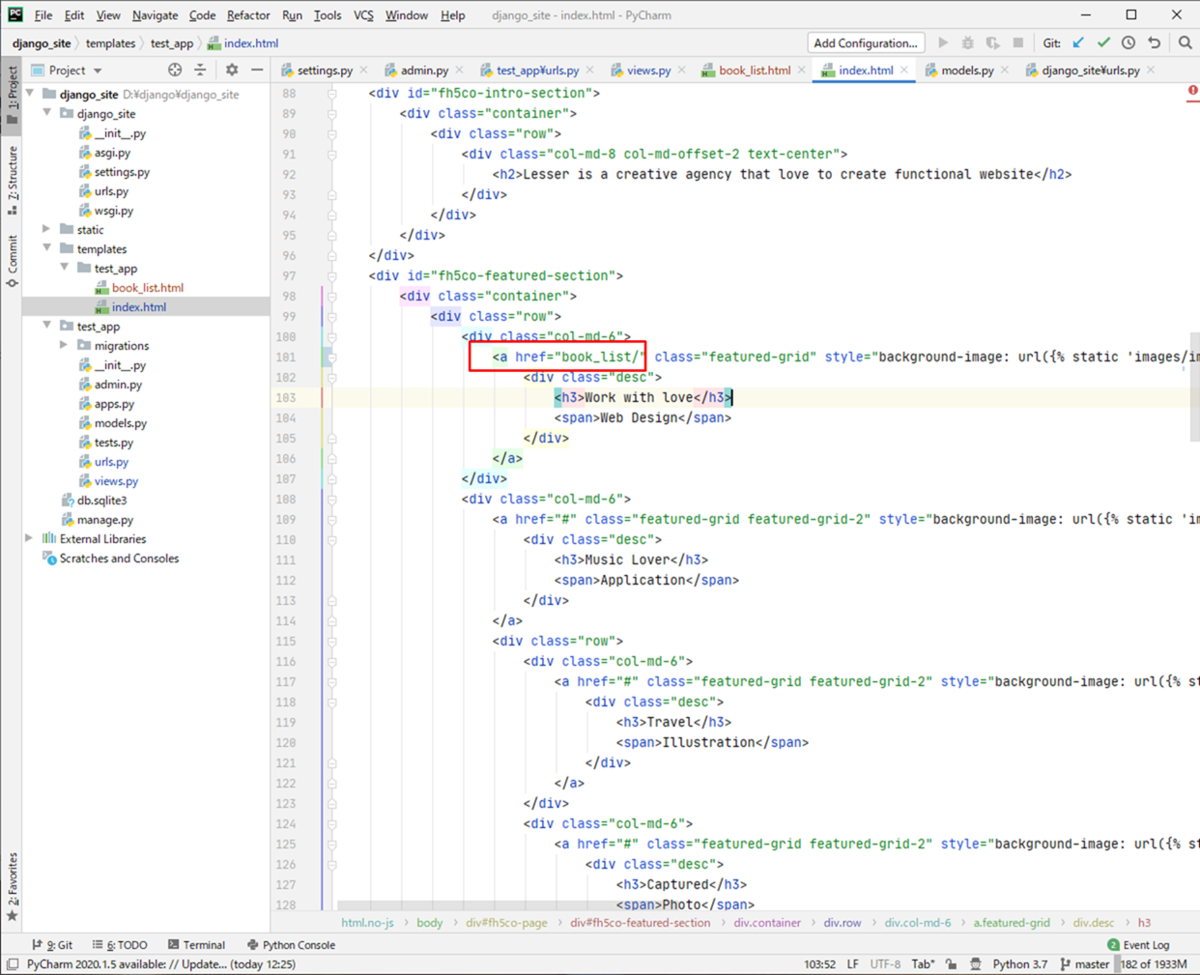The width and height of the screenshot is (1200, 975).
Task: Open Search Everywhere magnifier icon
Action: click(x=1183, y=43)
